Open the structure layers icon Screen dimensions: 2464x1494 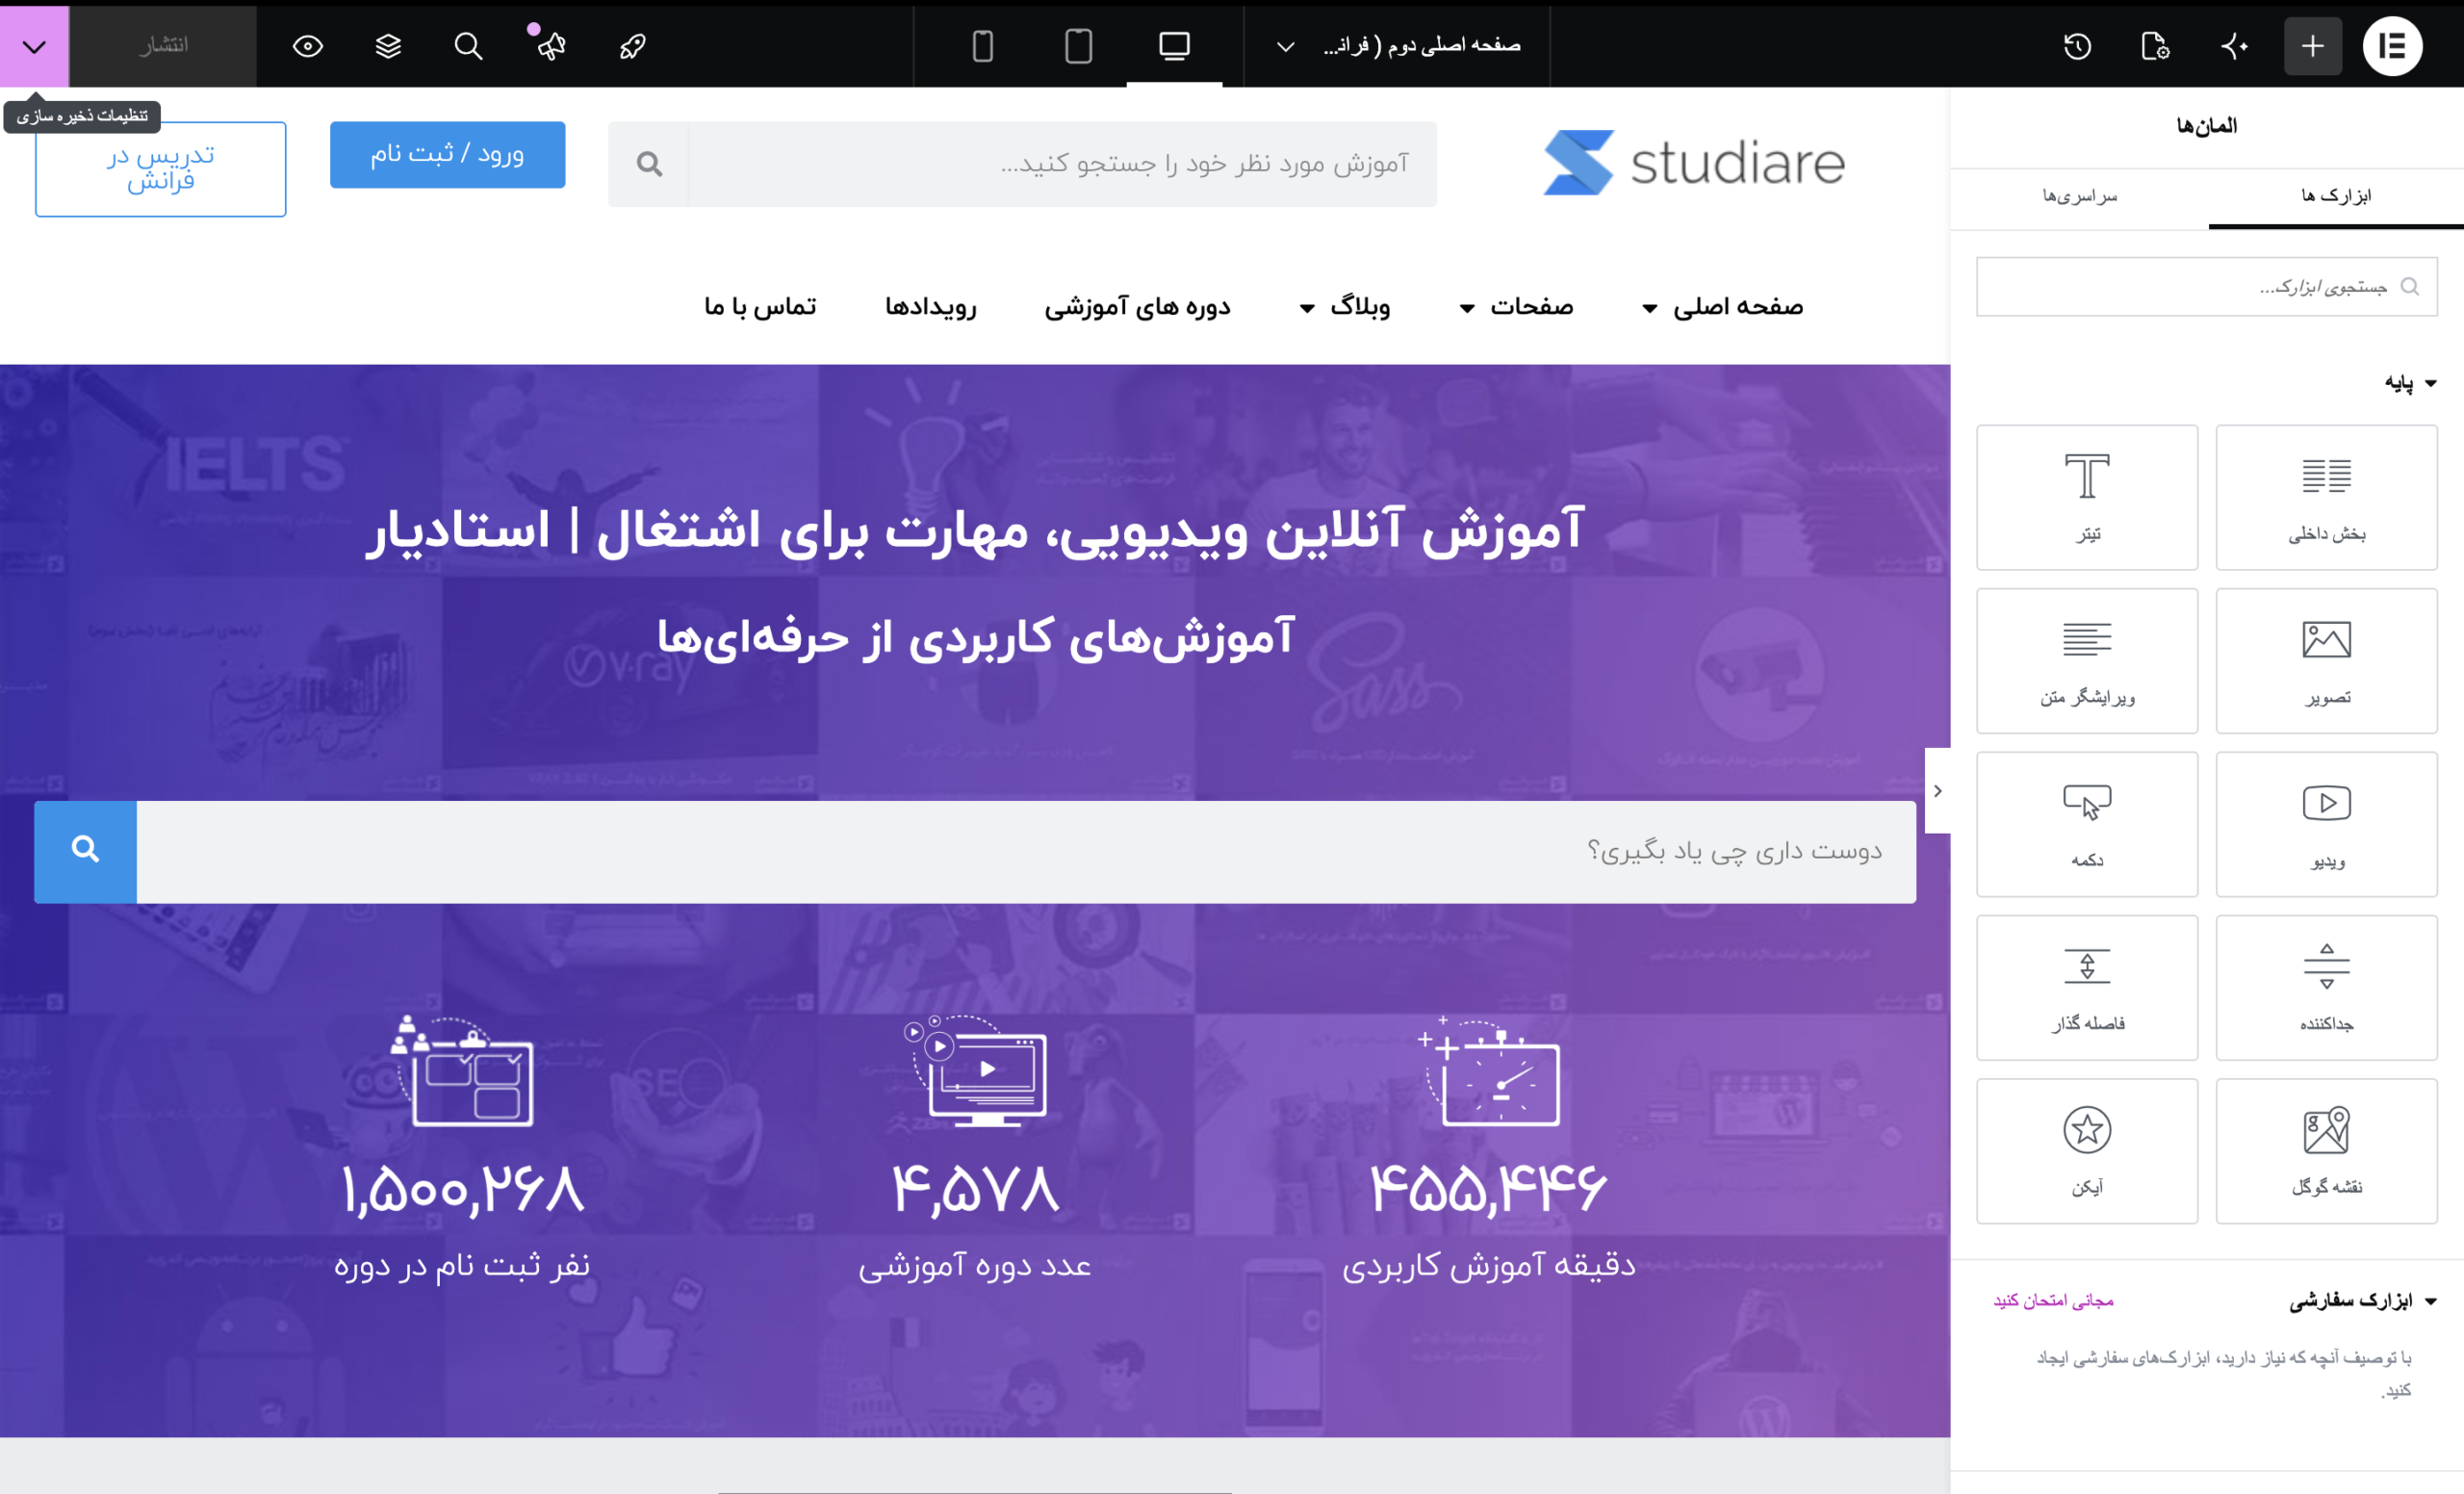point(388,46)
